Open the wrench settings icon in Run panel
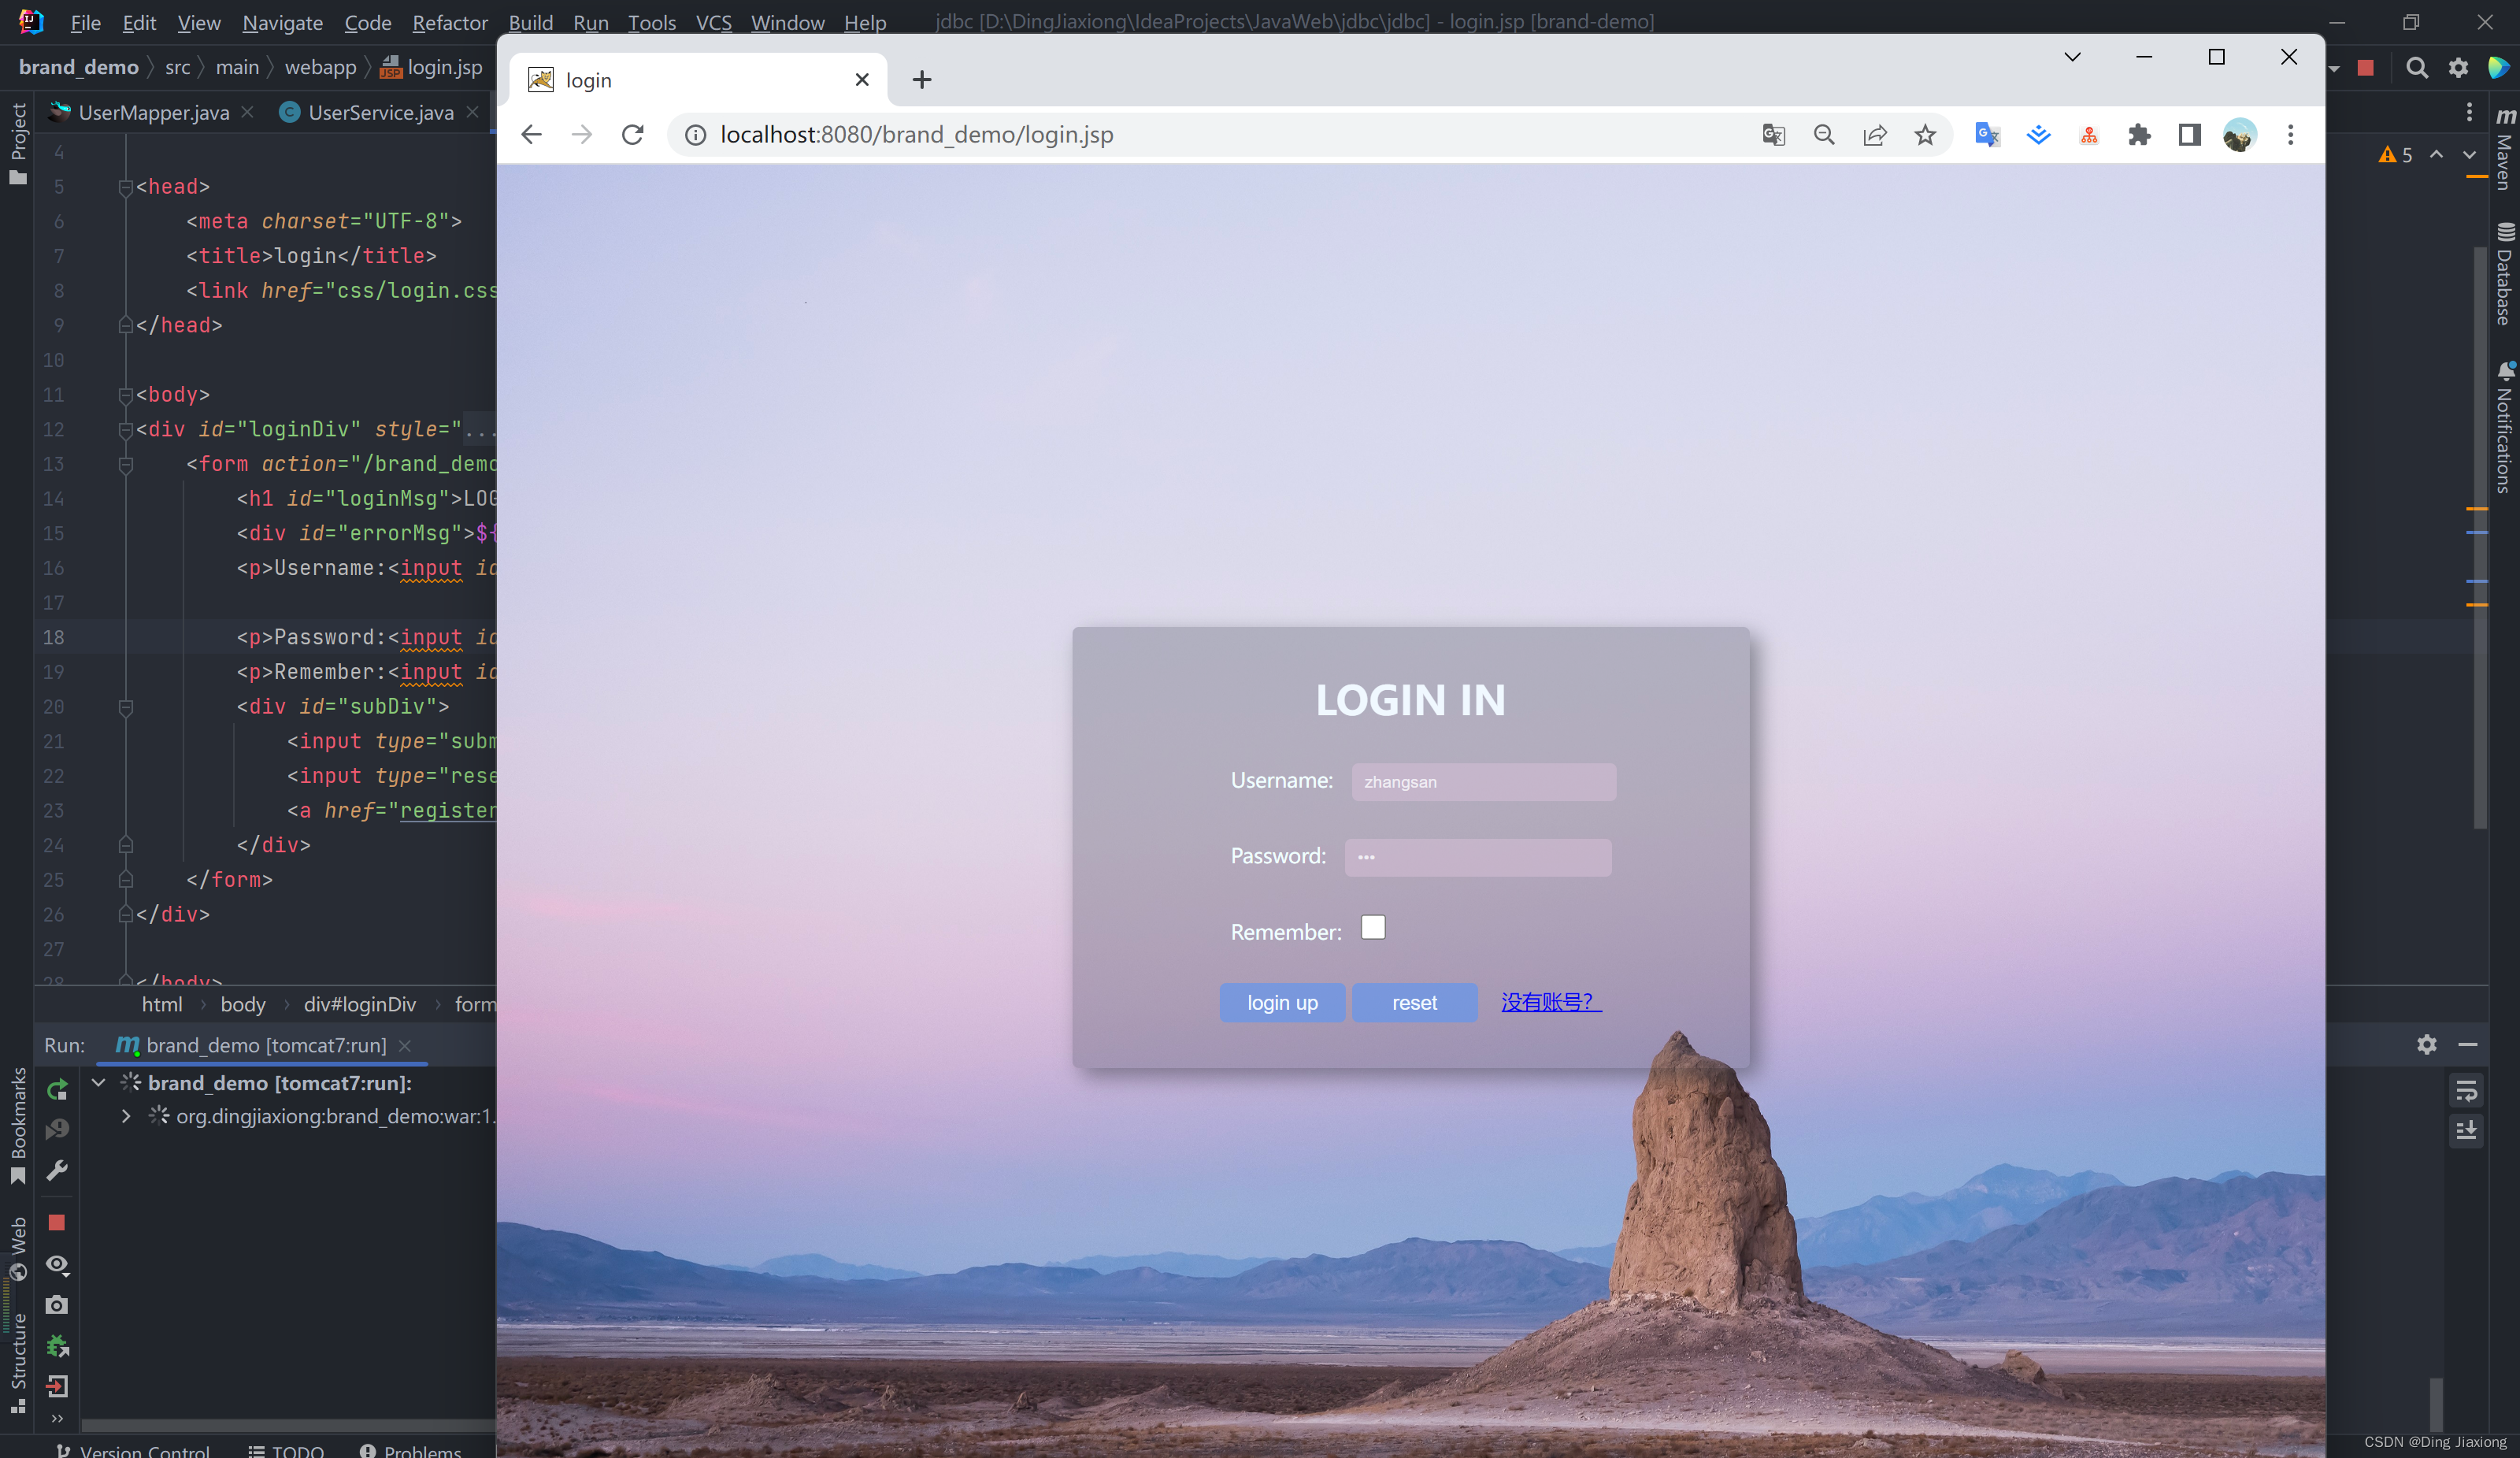Screen dimensions: 2520x1458 pyautogui.click(x=57, y=1170)
